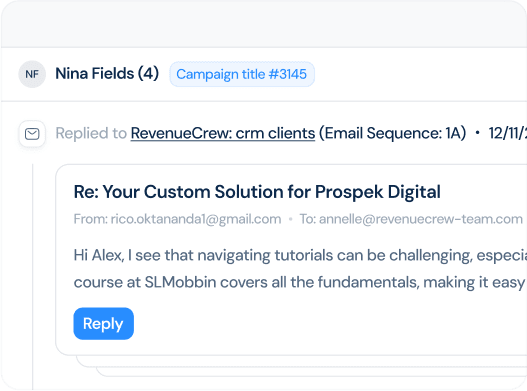Click the Replied to label
This screenshot has height=391, width=527.
click(91, 133)
